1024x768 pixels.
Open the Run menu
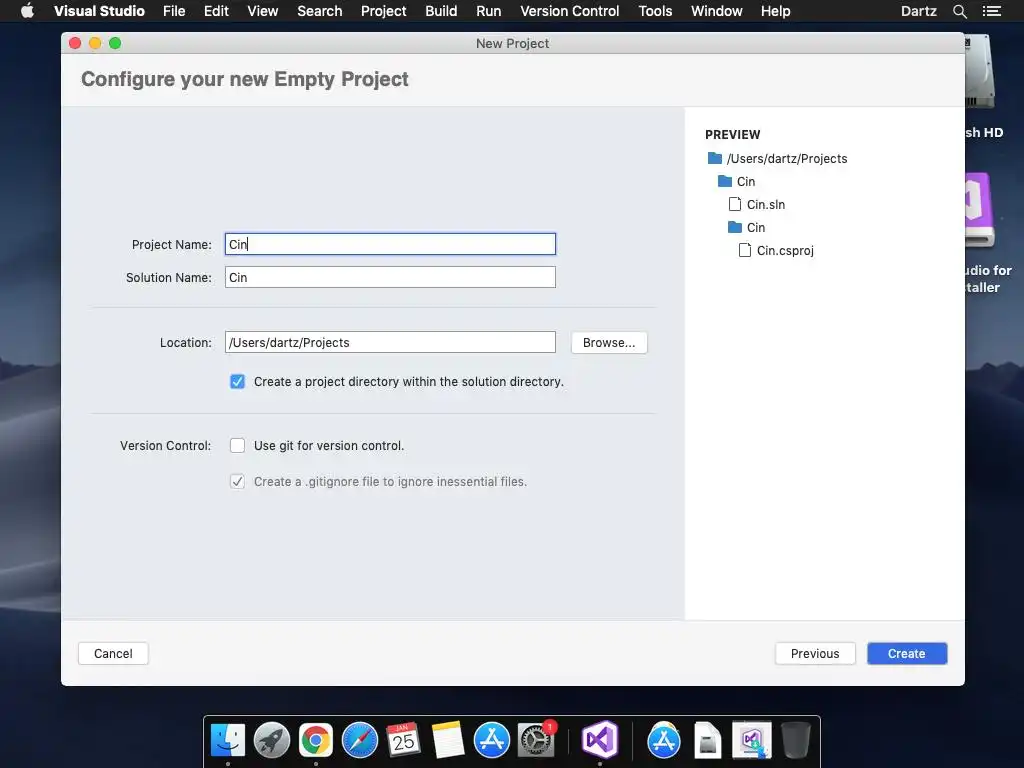coord(488,11)
